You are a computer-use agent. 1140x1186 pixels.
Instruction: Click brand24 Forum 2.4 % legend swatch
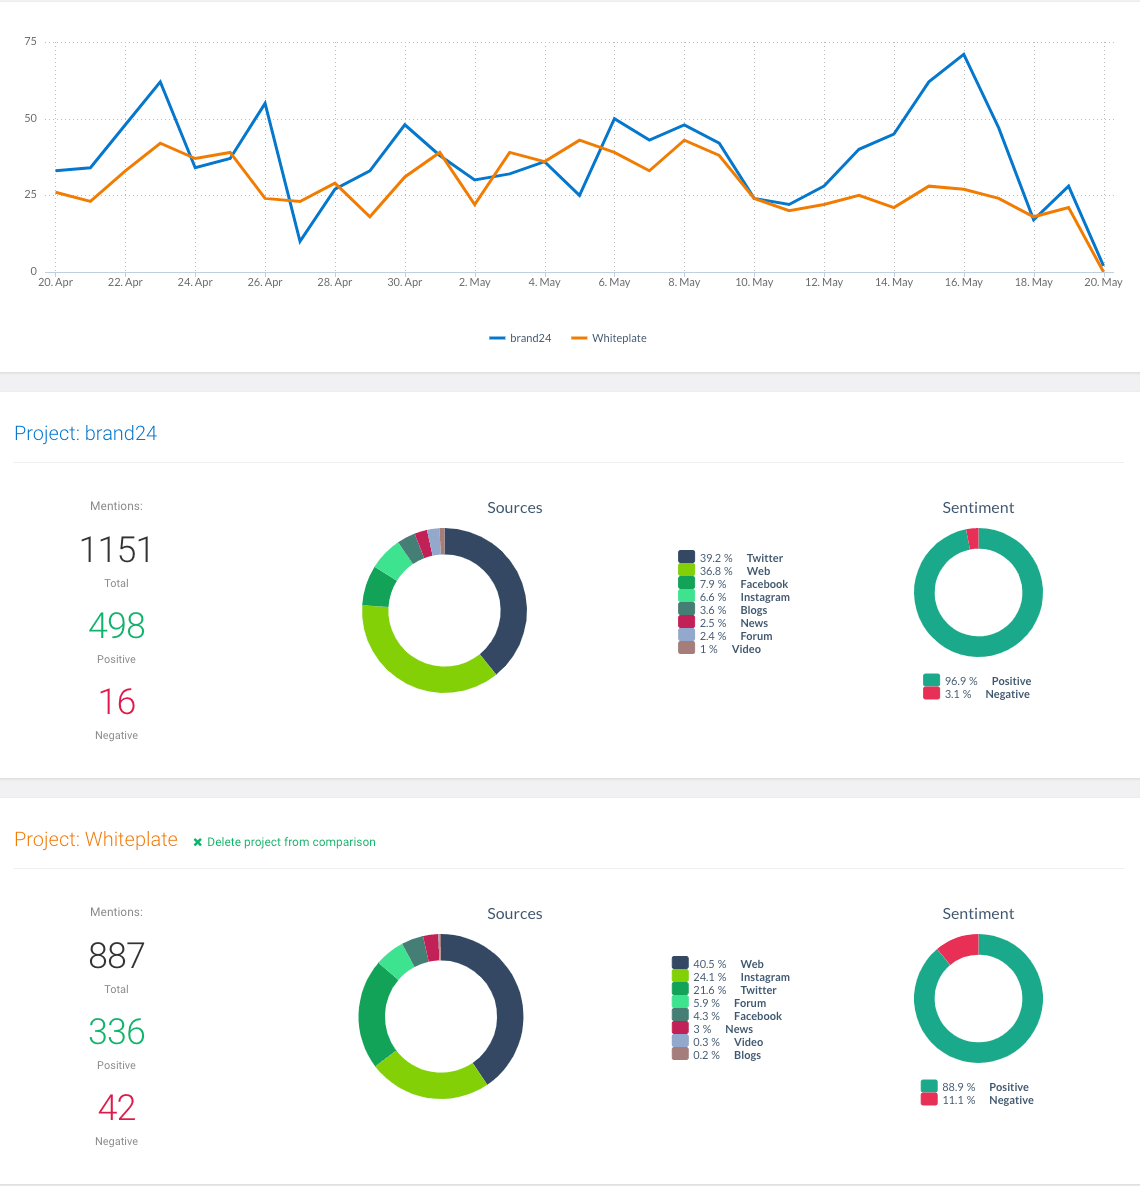tap(686, 635)
